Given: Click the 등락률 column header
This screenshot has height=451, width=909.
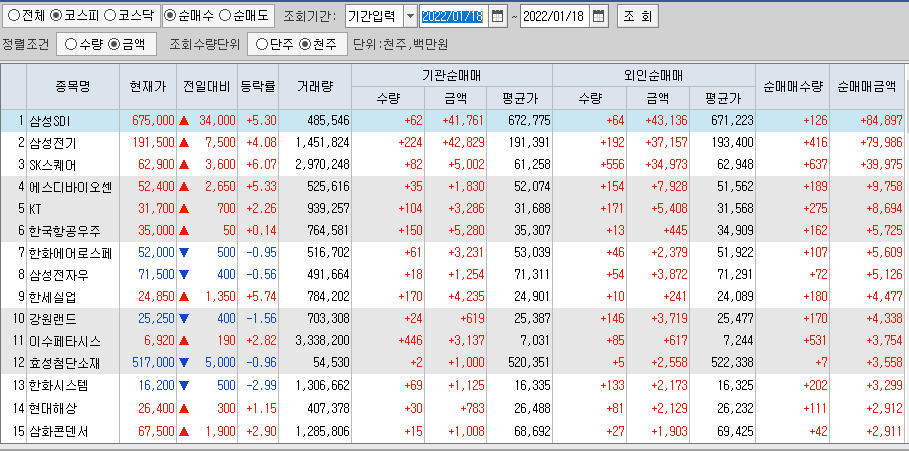Looking at the screenshot, I should 258,87.
